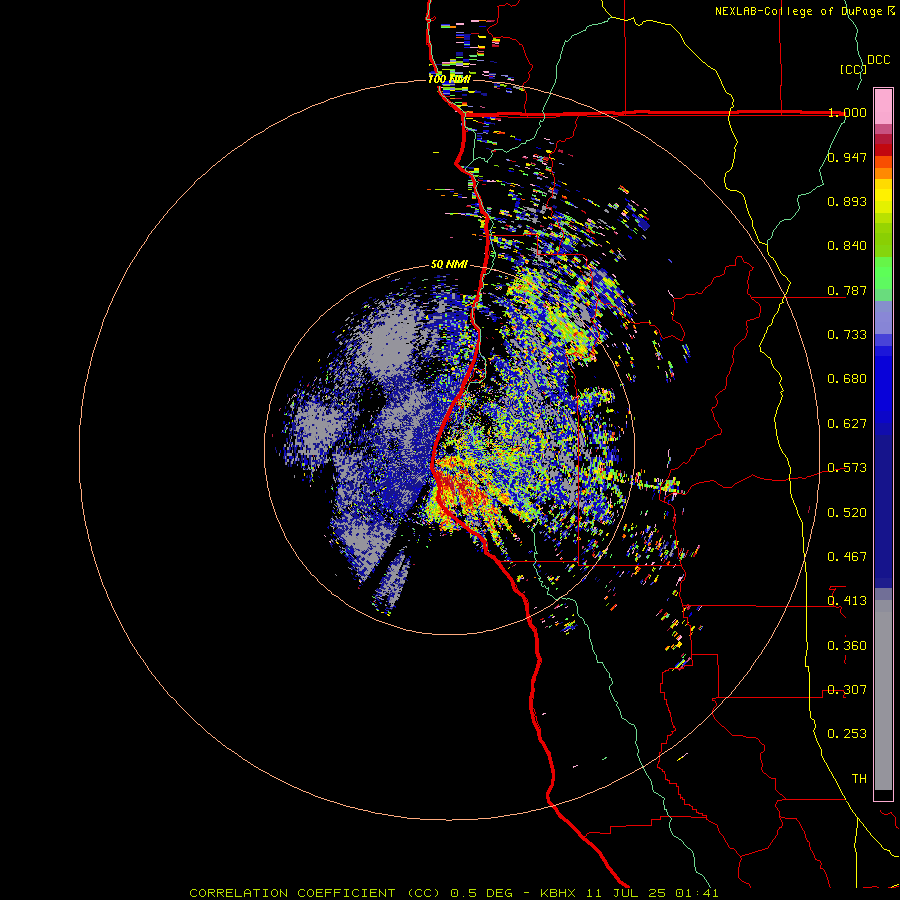
Task: Pick the periwinkle segment near 0.733
Action: click(883, 317)
